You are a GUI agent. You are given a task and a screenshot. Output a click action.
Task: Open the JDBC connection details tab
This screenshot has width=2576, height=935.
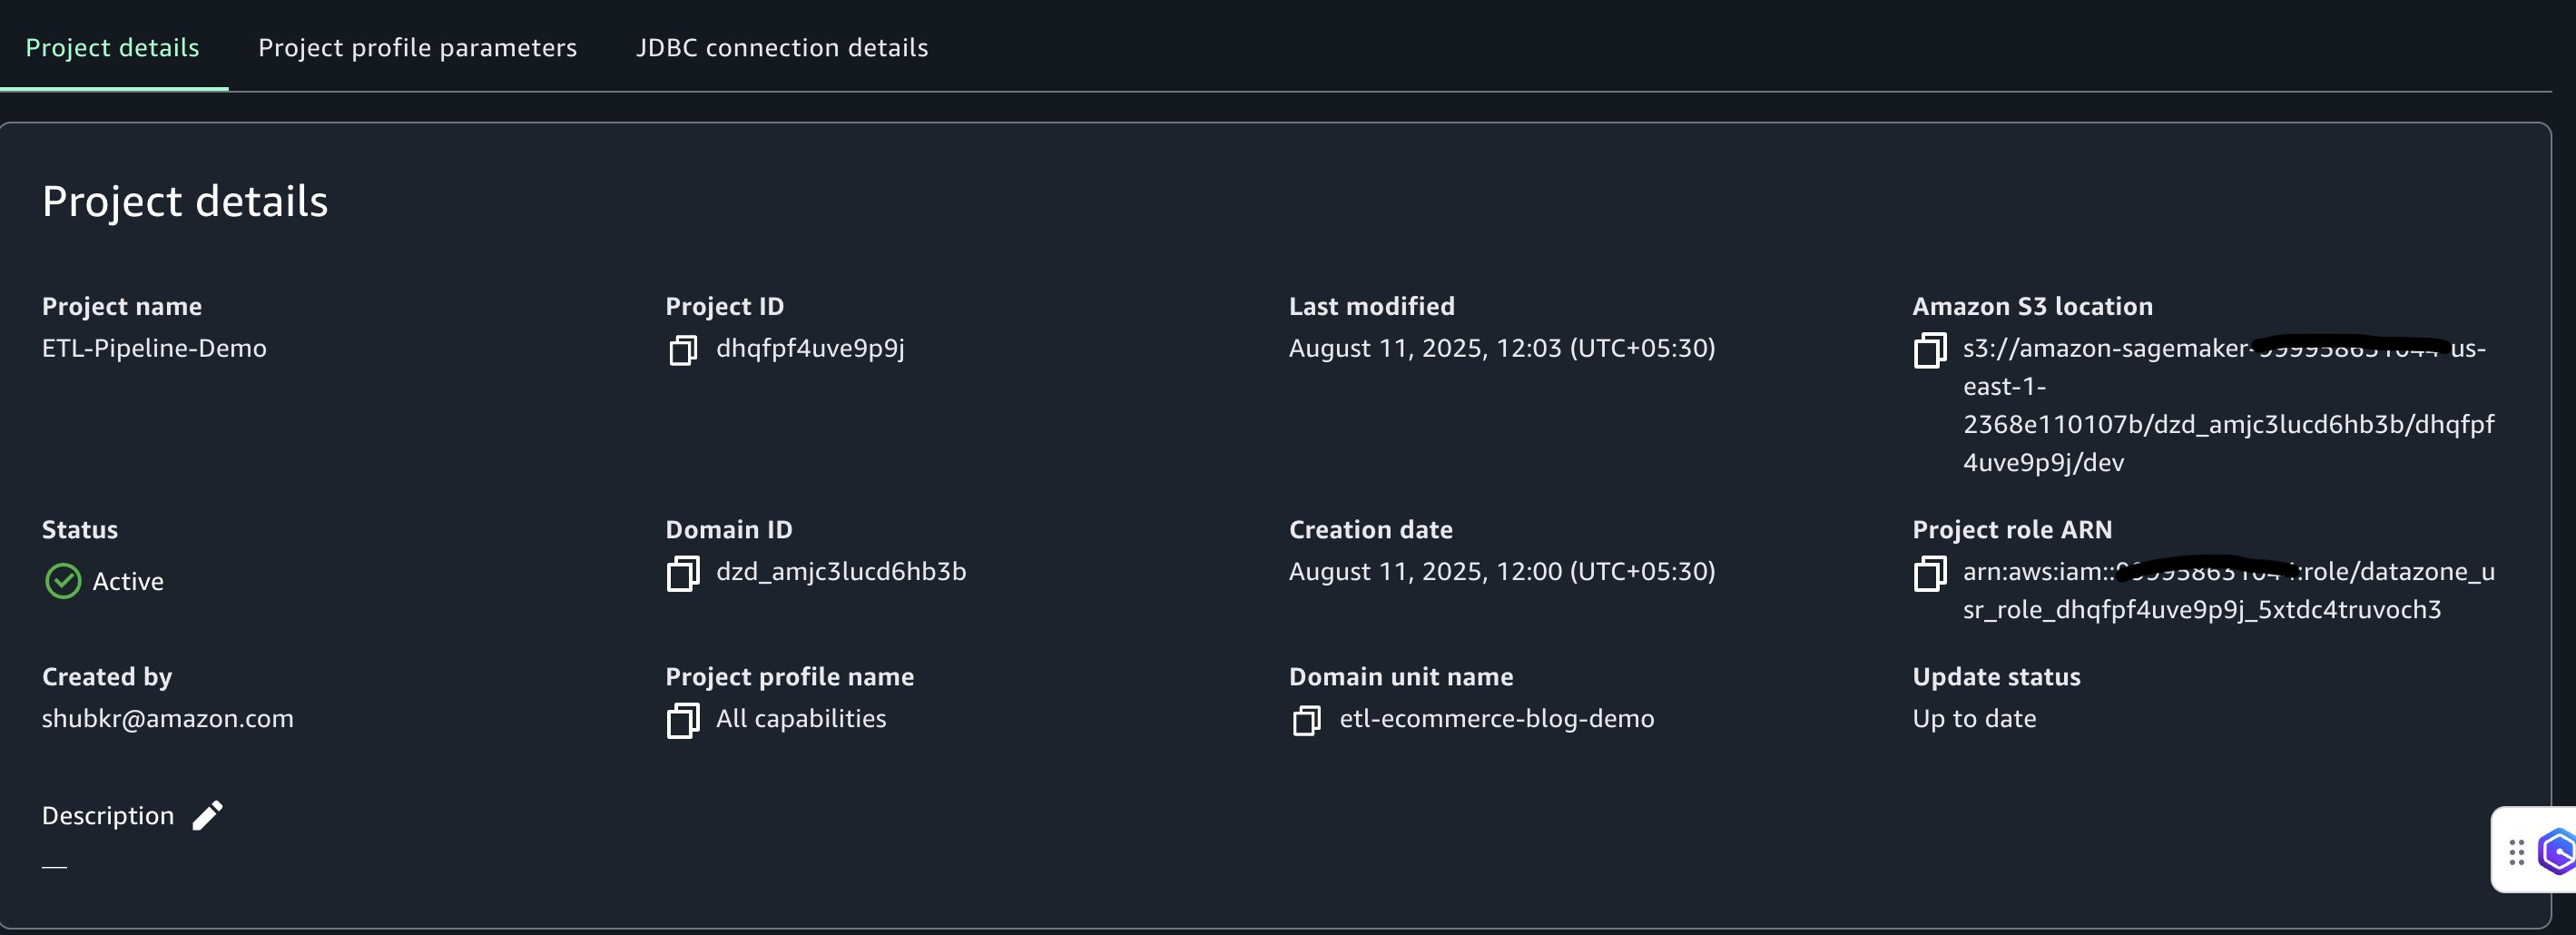pyautogui.click(x=782, y=47)
